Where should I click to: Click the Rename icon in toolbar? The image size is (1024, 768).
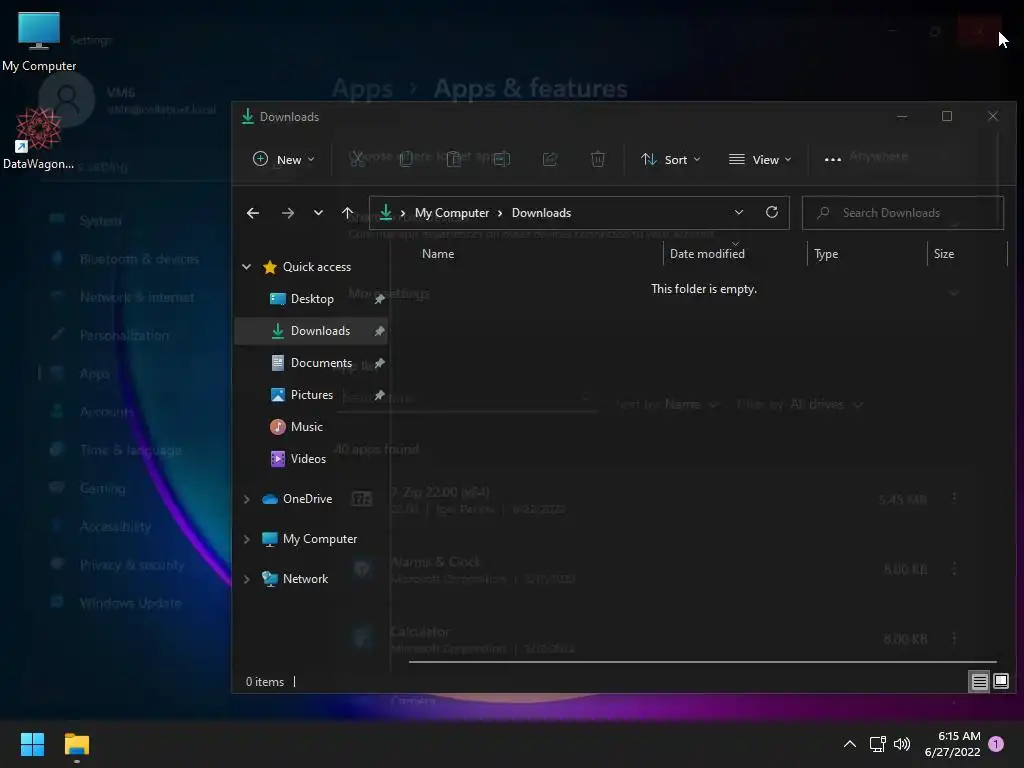502,159
